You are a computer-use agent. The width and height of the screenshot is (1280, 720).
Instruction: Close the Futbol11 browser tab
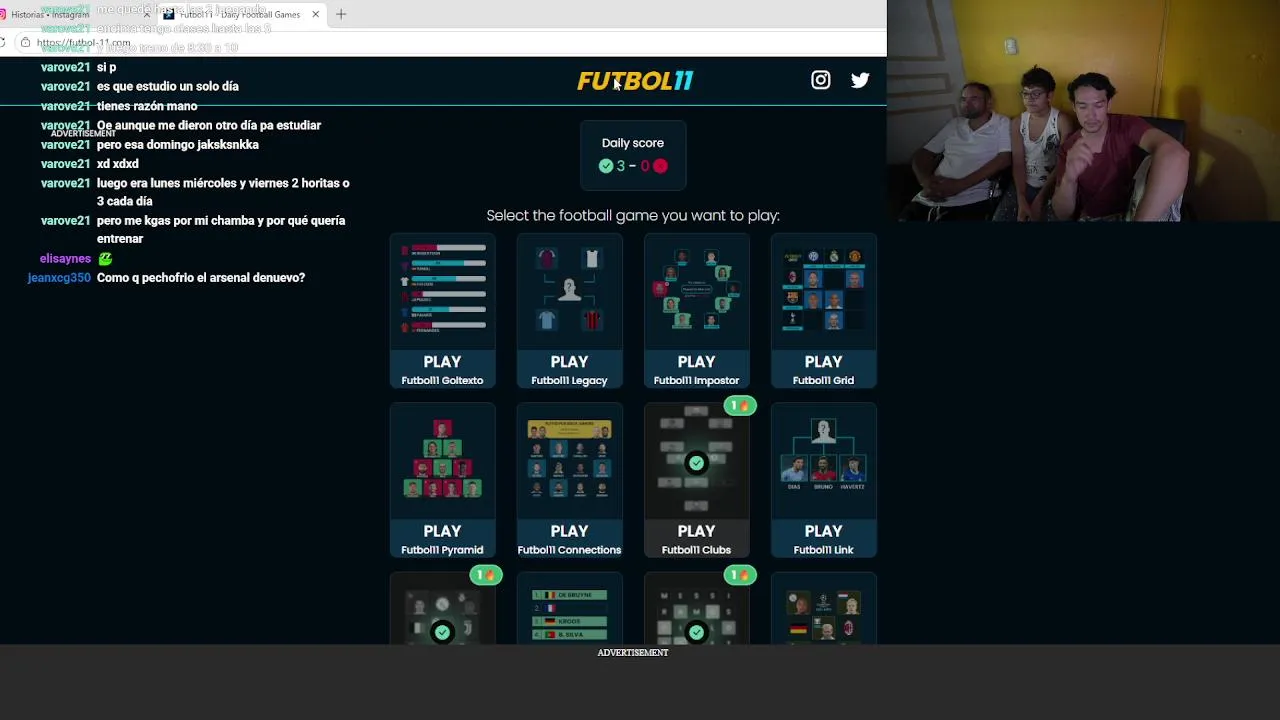[x=316, y=14]
